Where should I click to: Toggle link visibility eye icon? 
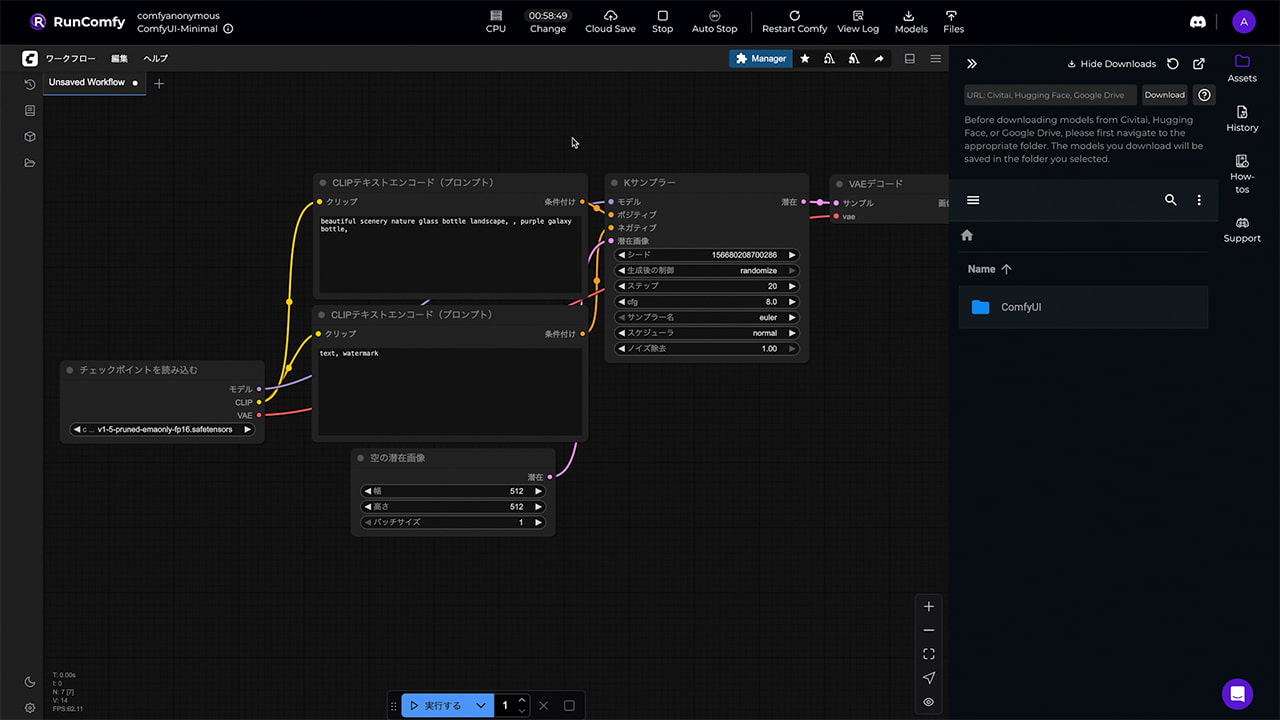(x=928, y=702)
